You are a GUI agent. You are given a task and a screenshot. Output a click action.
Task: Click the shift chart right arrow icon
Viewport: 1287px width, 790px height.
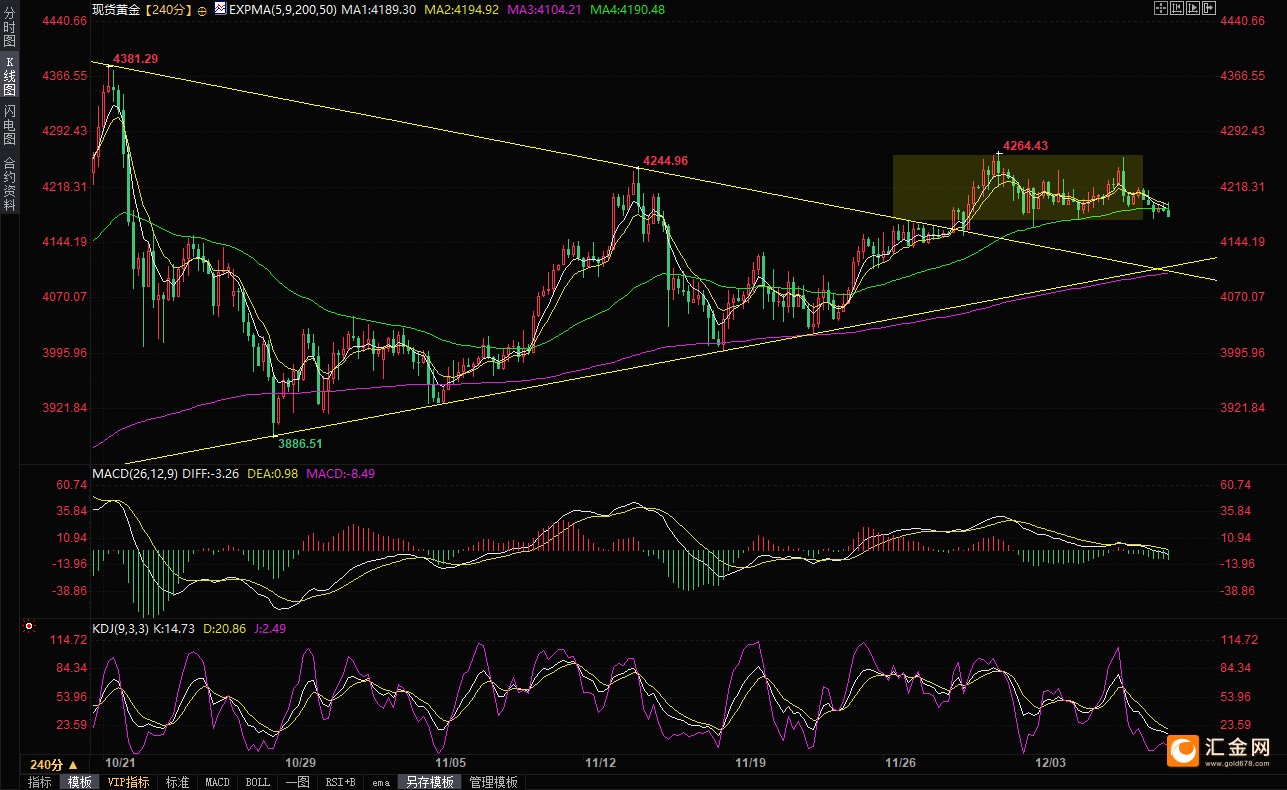point(1209,8)
